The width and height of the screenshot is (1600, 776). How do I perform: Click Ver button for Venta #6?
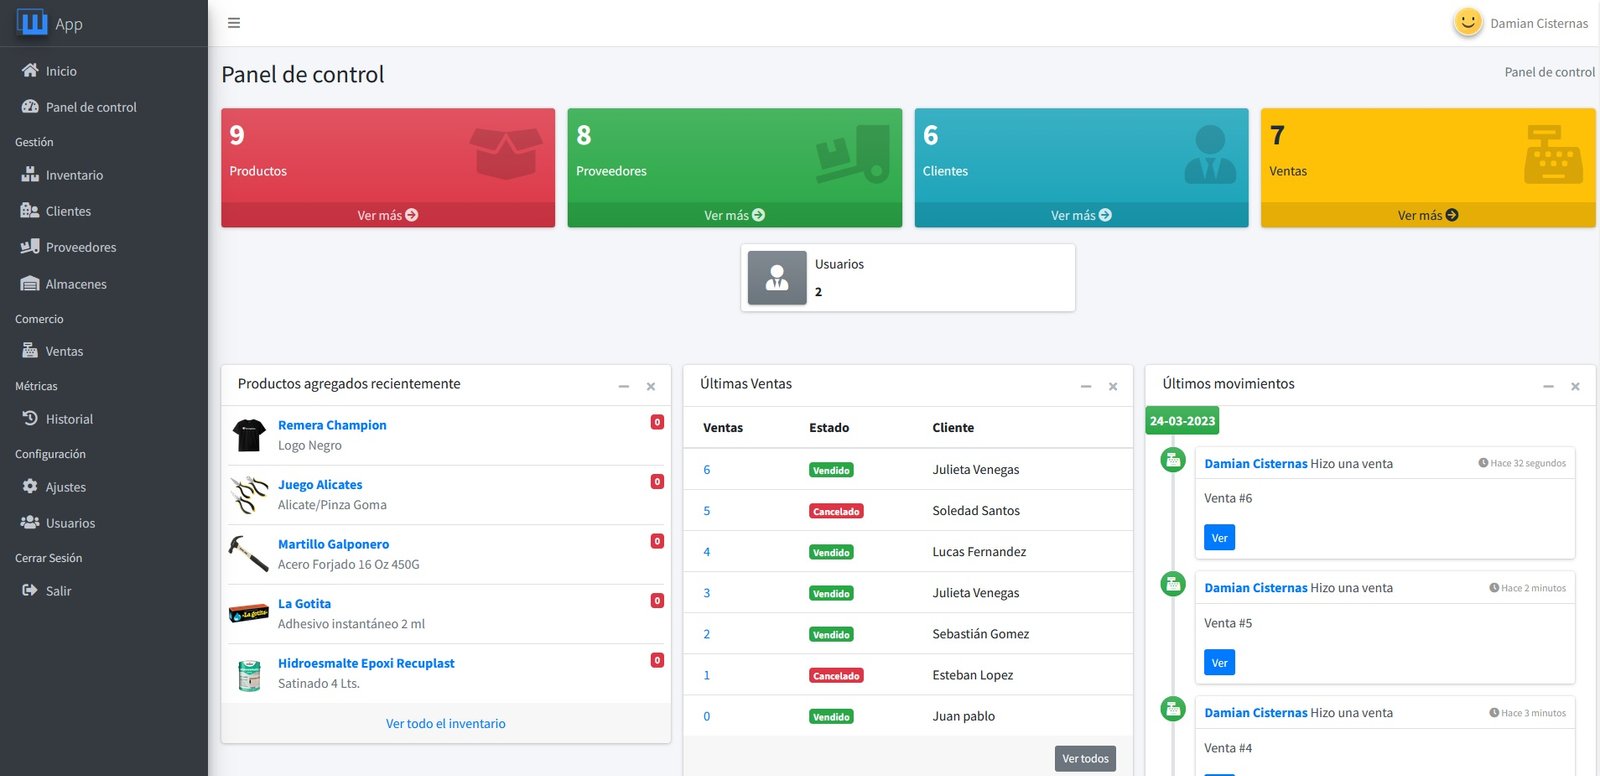(1219, 537)
